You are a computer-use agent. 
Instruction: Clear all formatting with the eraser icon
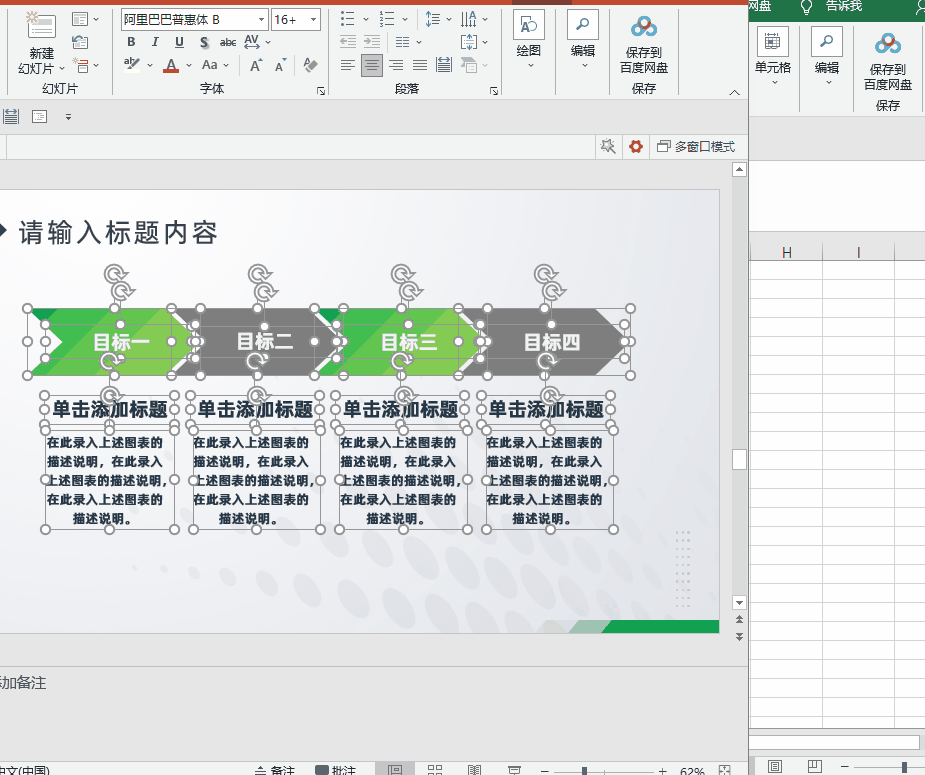[x=310, y=65]
